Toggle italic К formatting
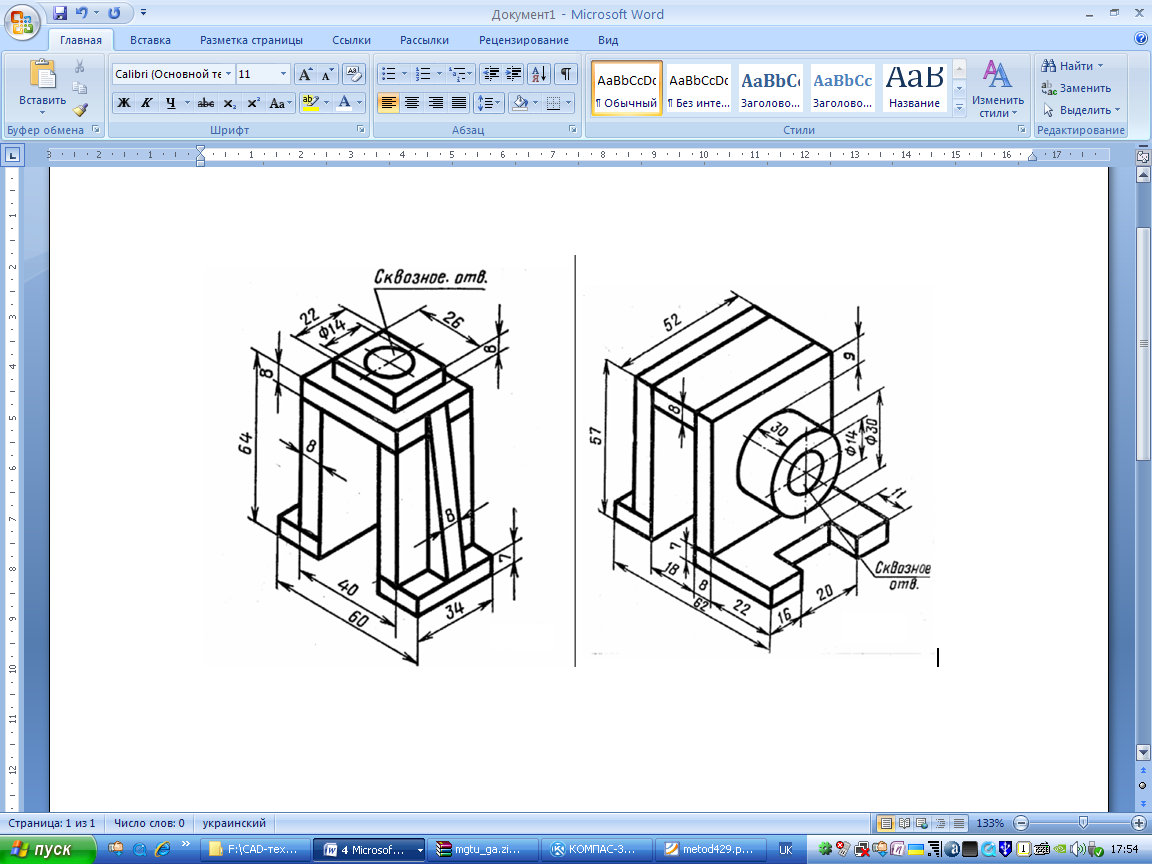The height and width of the screenshot is (864, 1152). [x=147, y=103]
